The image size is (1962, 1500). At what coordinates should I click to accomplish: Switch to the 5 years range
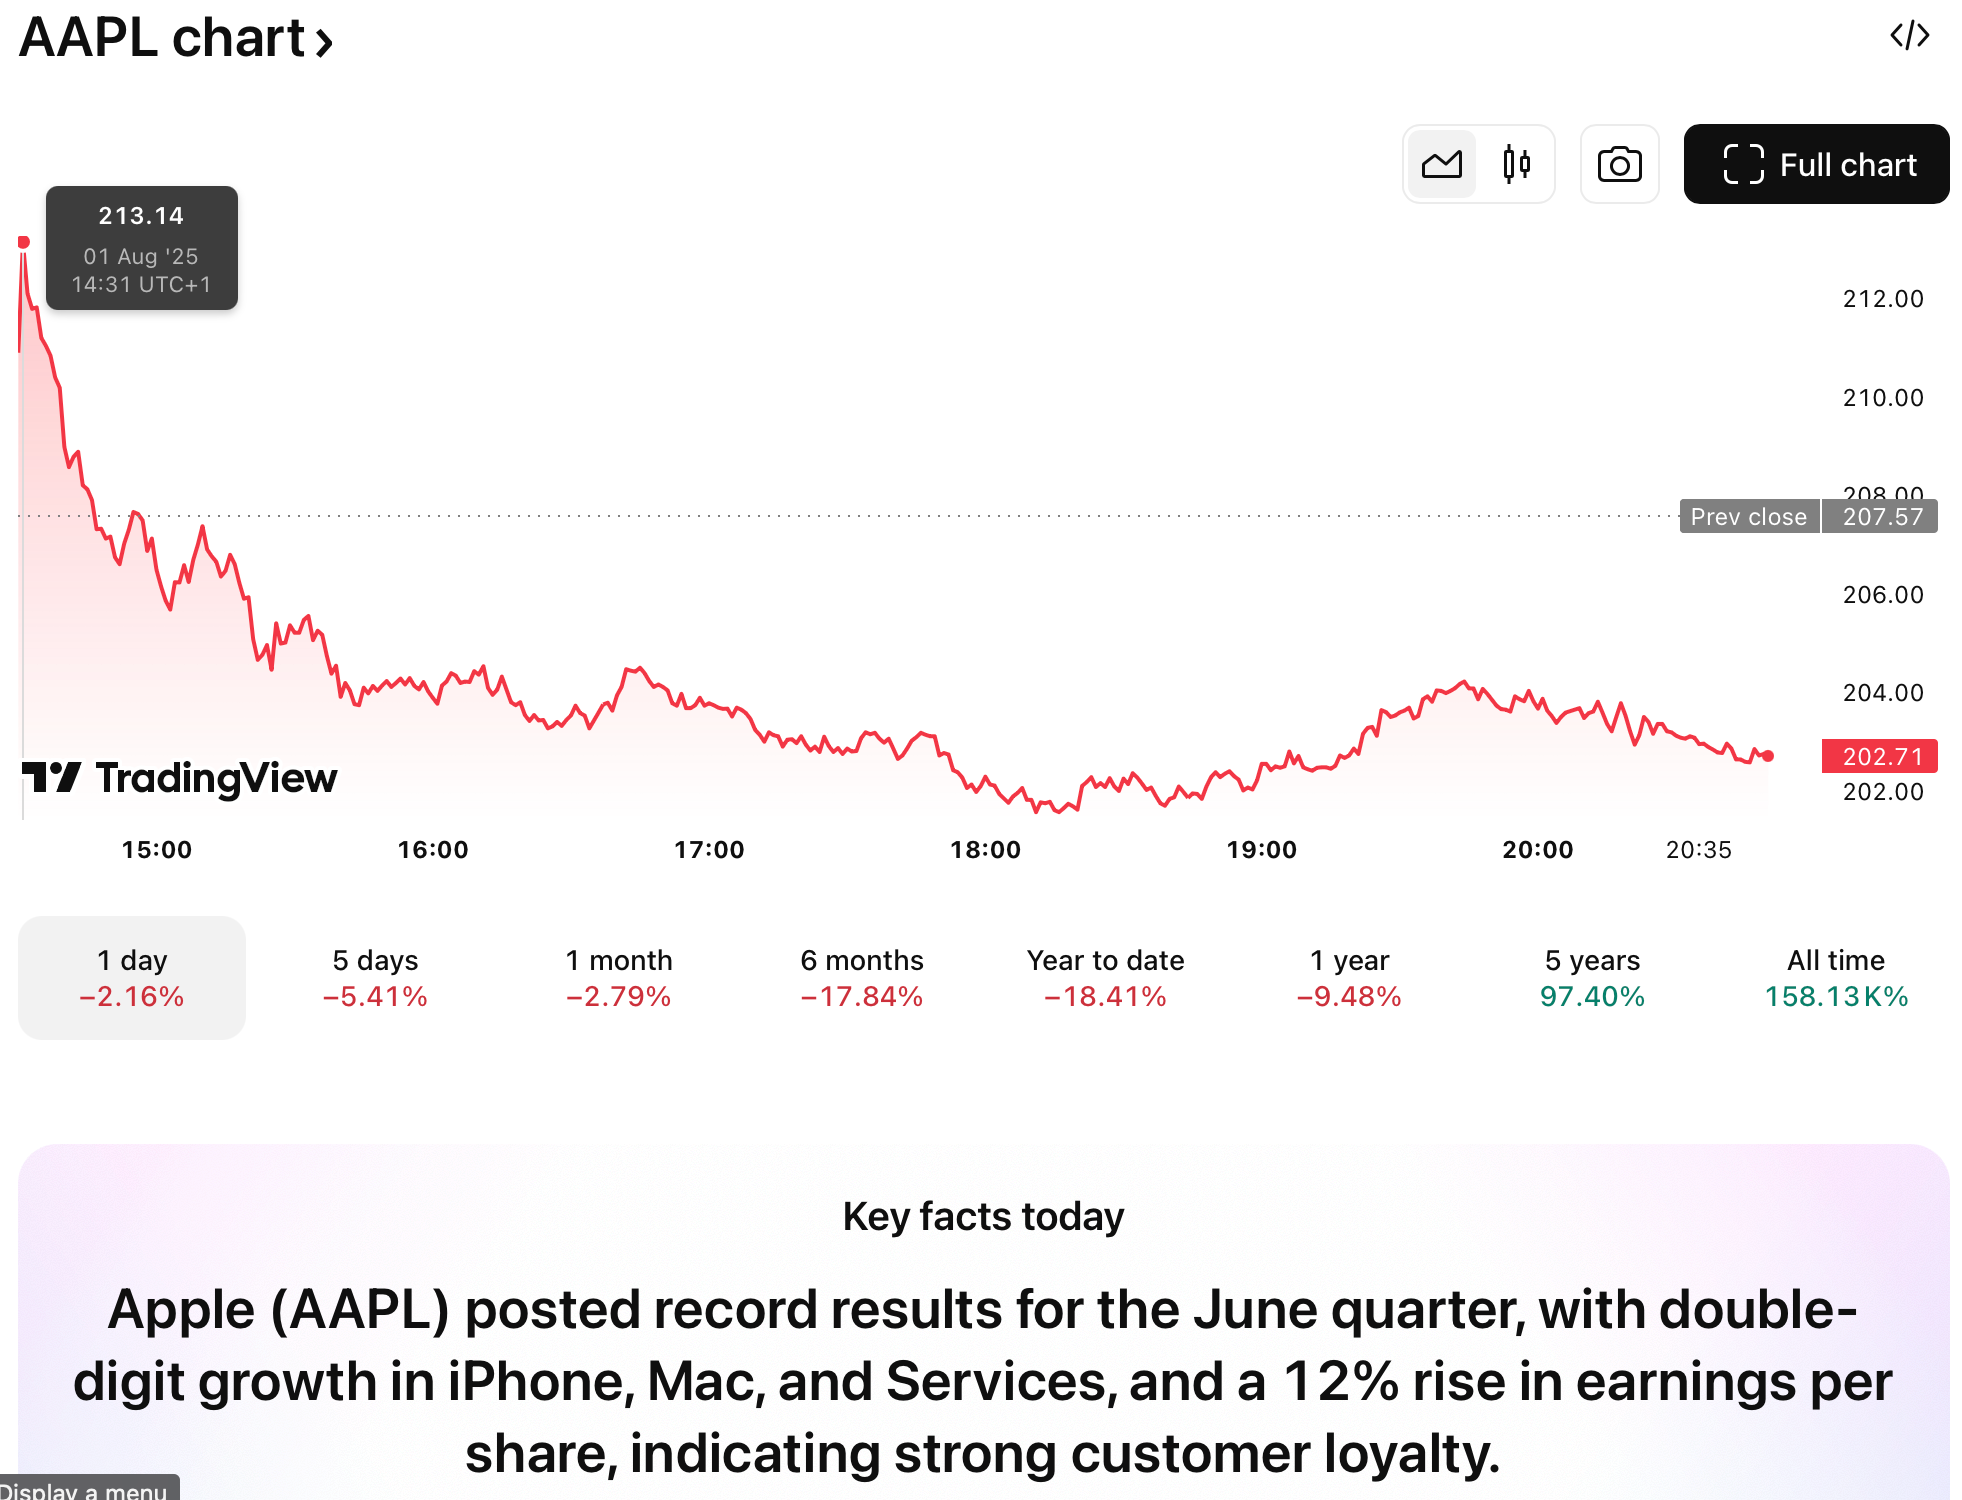coord(1592,977)
